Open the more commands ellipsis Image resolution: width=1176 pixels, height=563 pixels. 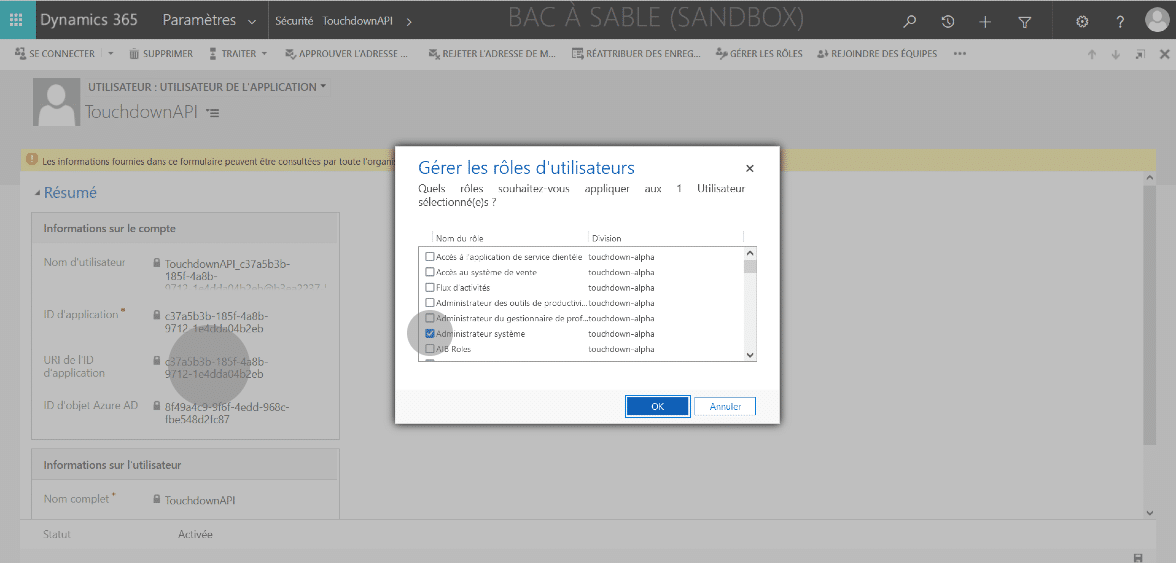[x=959, y=53]
